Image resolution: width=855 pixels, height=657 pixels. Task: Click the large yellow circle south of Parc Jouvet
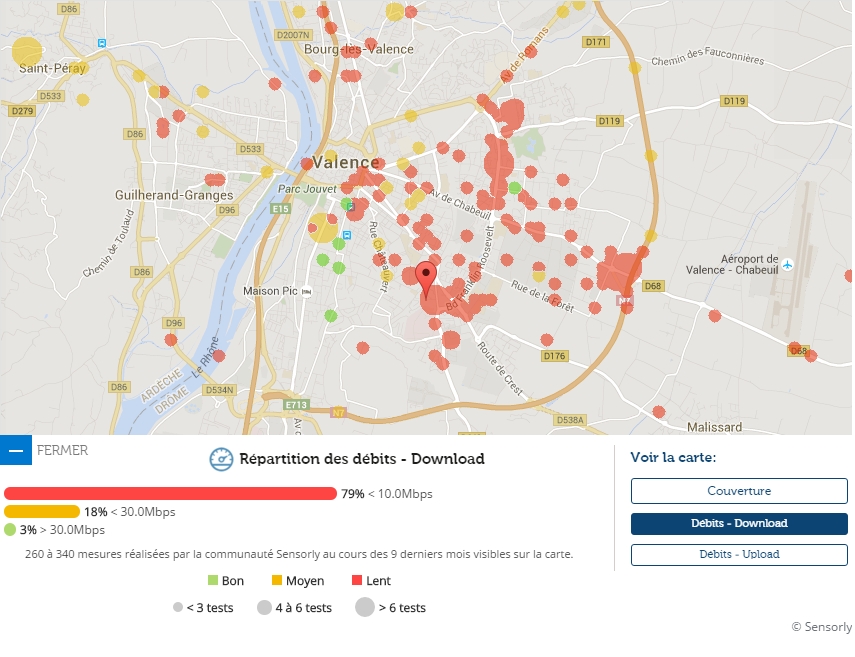323,227
